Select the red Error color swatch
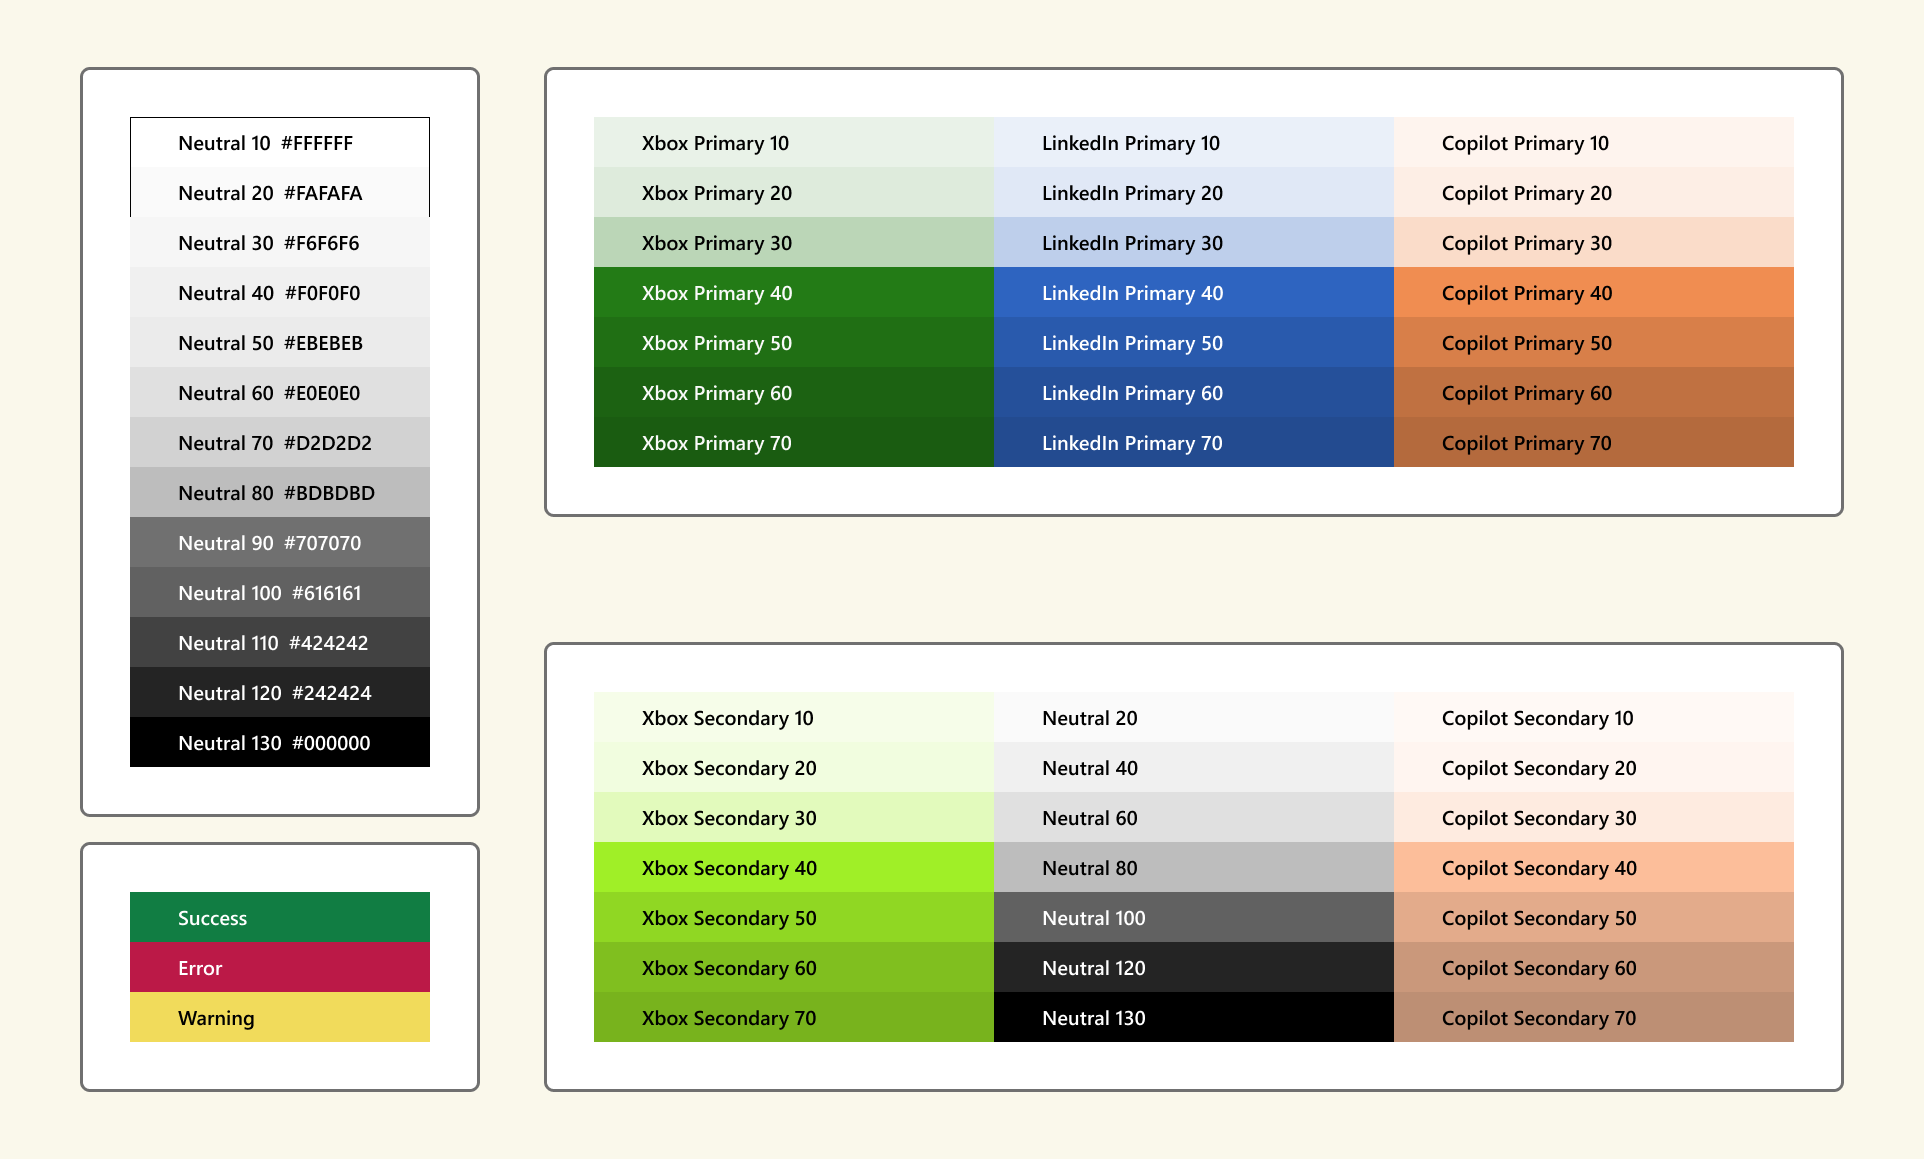The image size is (1924, 1159). click(x=280, y=968)
